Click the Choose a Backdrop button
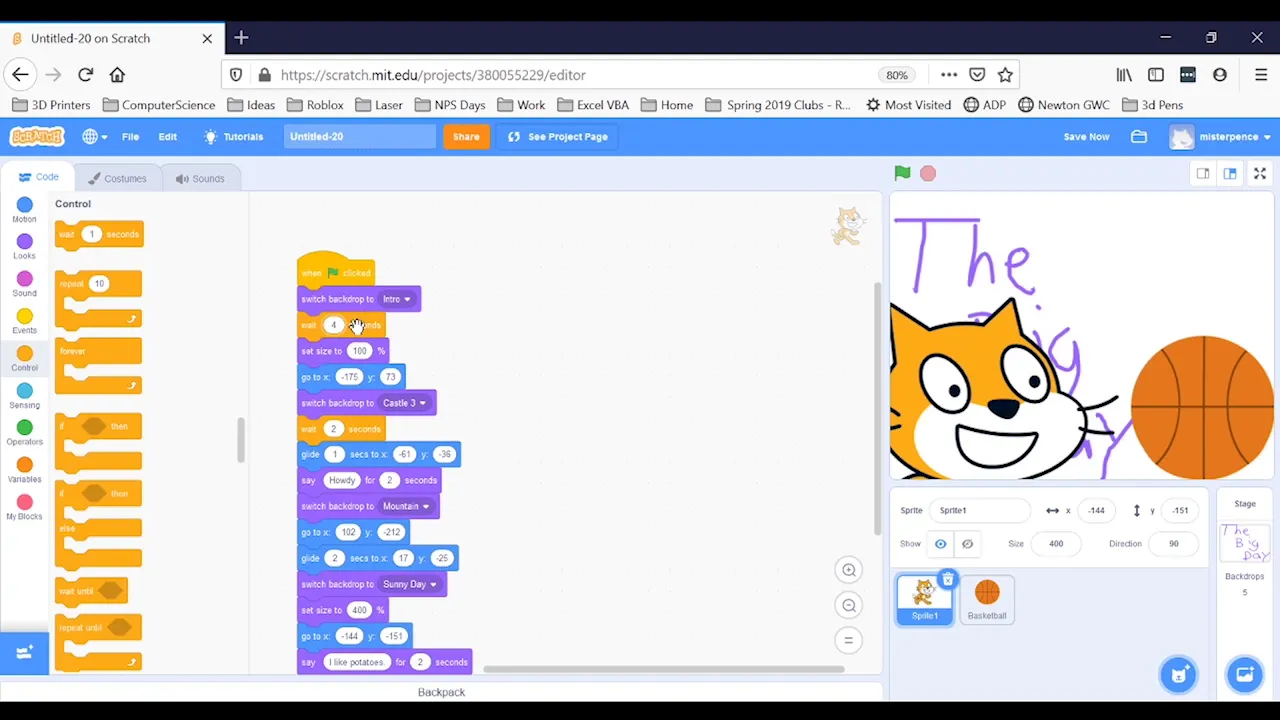1280x720 pixels. tap(1244, 674)
